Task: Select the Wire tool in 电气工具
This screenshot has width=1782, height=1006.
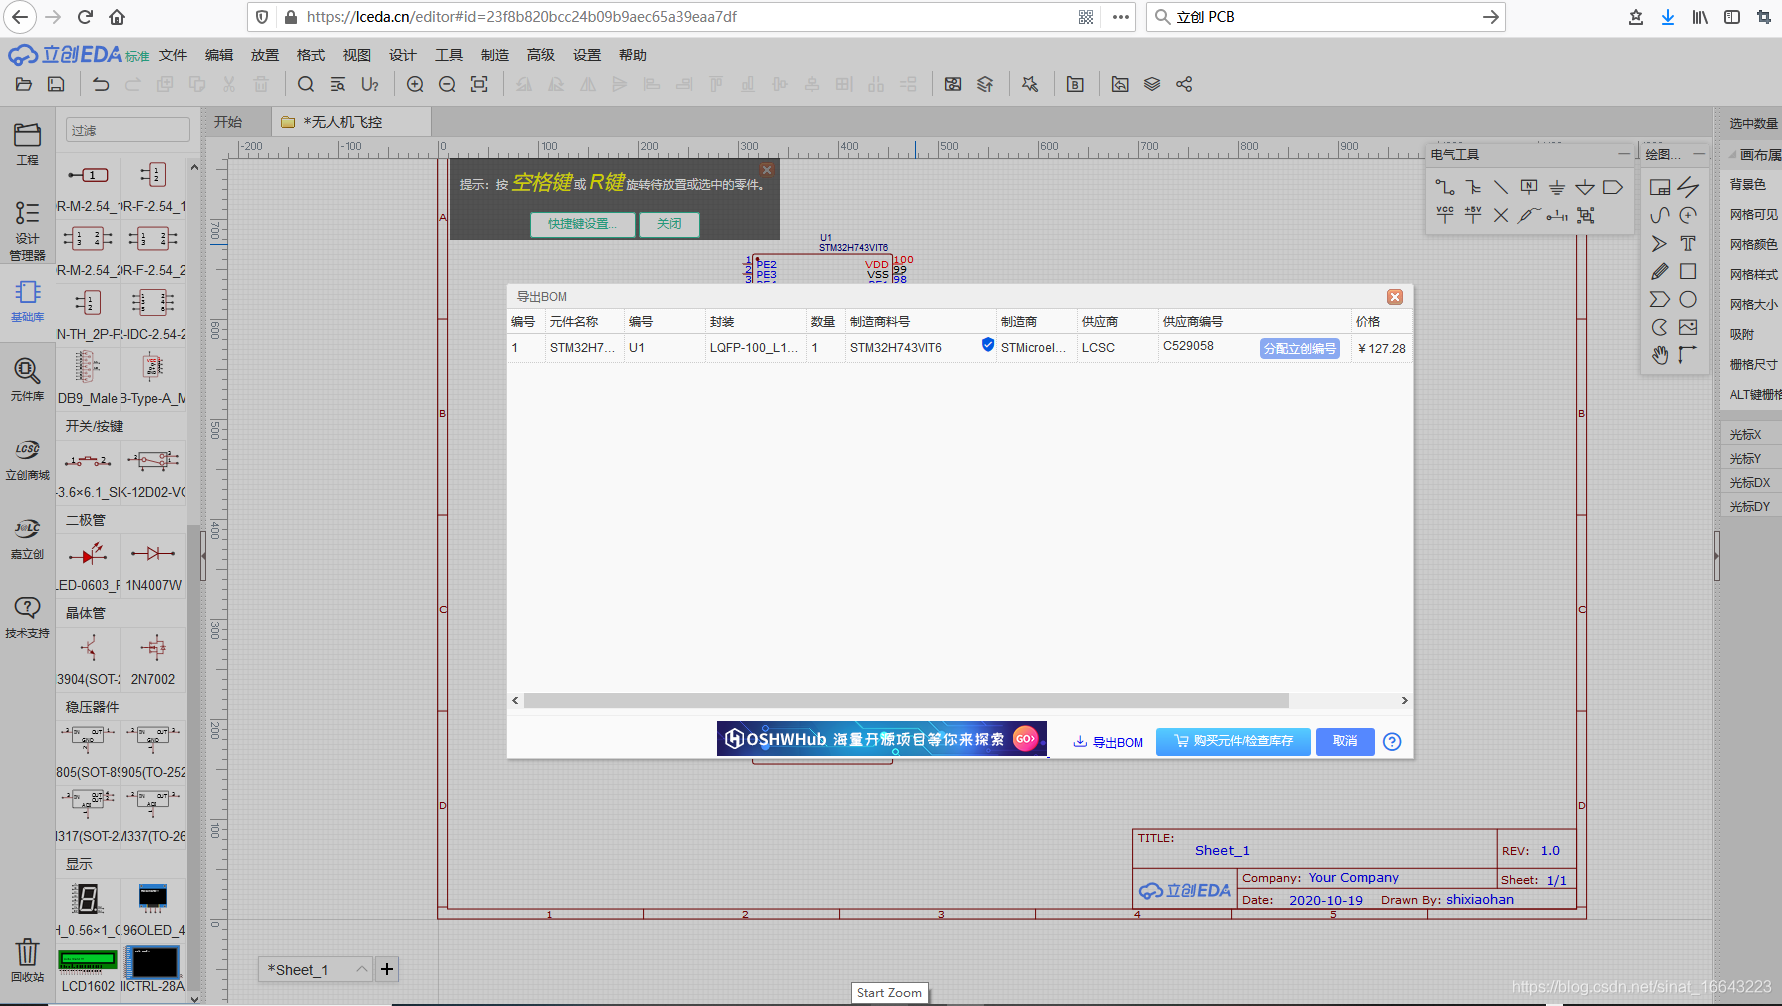Action: coord(1445,187)
